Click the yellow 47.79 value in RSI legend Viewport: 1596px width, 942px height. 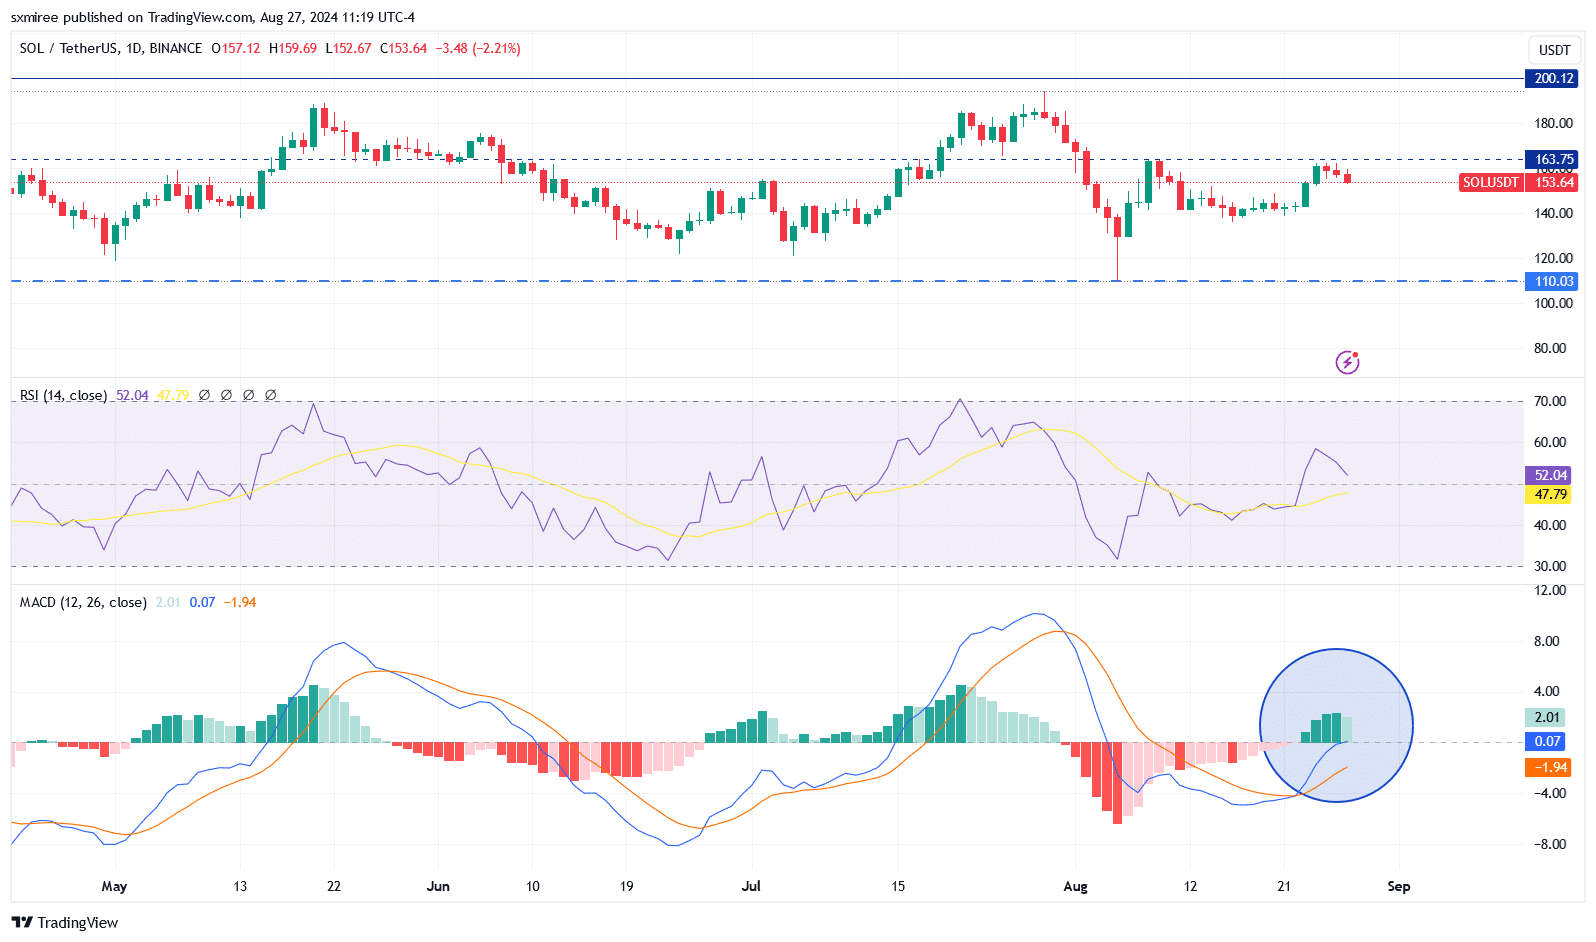[x=173, y=395]
